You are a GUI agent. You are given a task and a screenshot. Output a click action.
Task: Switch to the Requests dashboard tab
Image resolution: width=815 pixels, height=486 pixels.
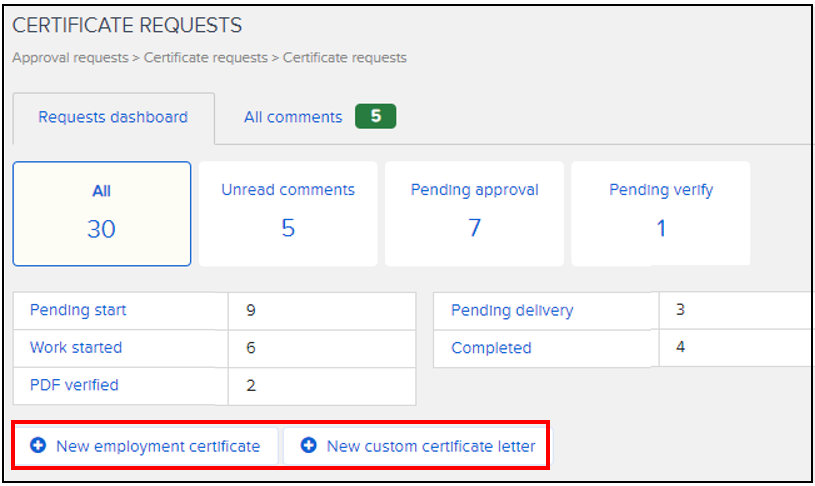tap(113, 117)
